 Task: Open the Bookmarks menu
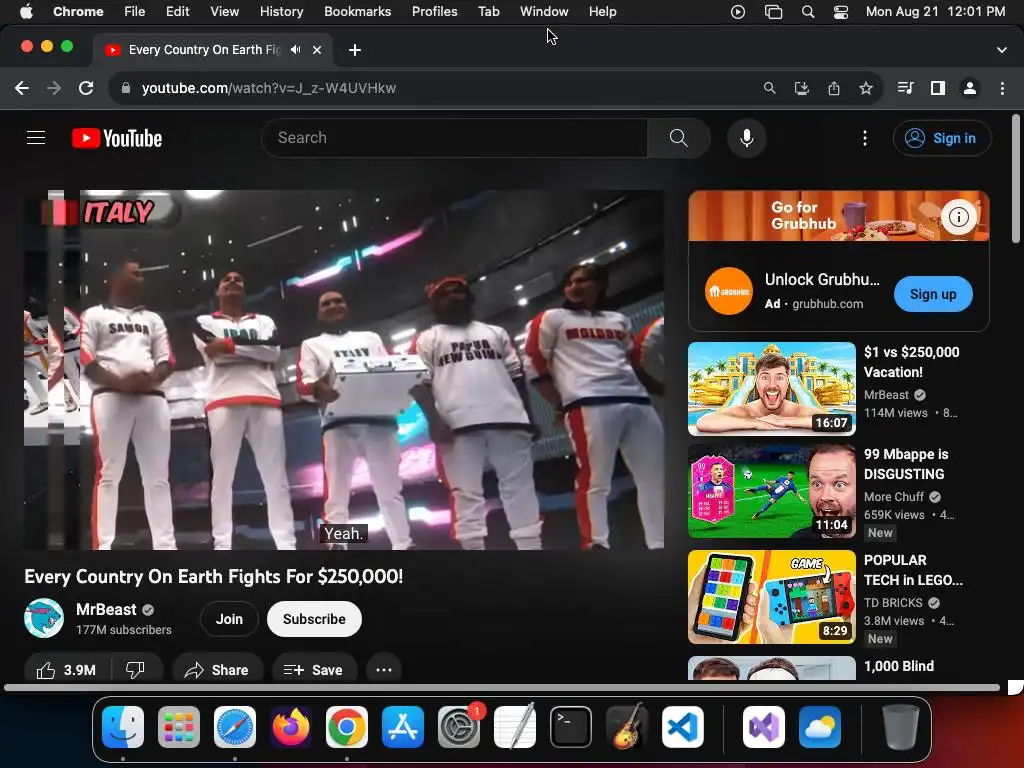357,12
